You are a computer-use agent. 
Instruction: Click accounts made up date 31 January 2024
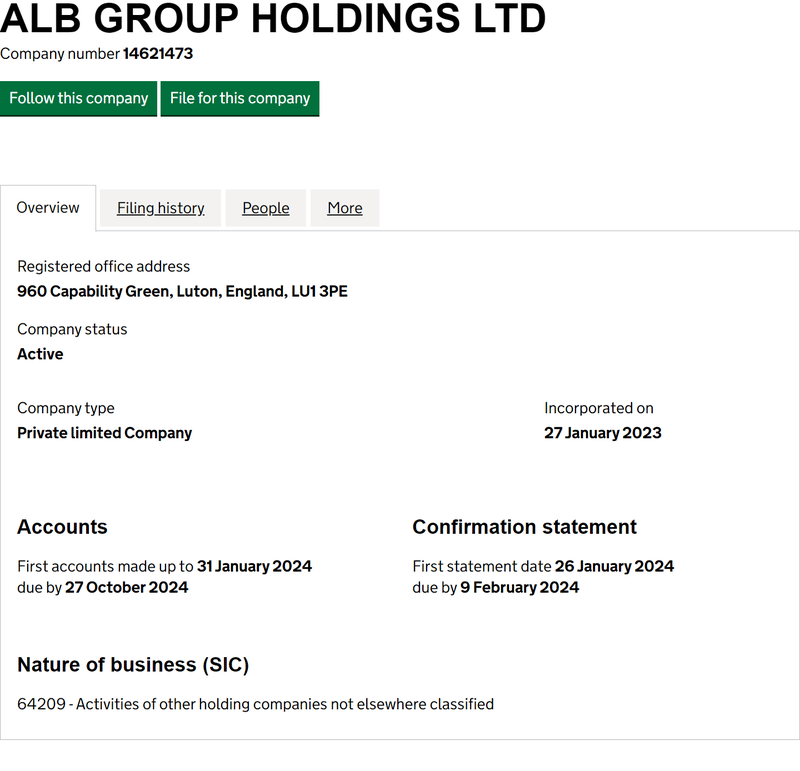click(x=255, y=566)
